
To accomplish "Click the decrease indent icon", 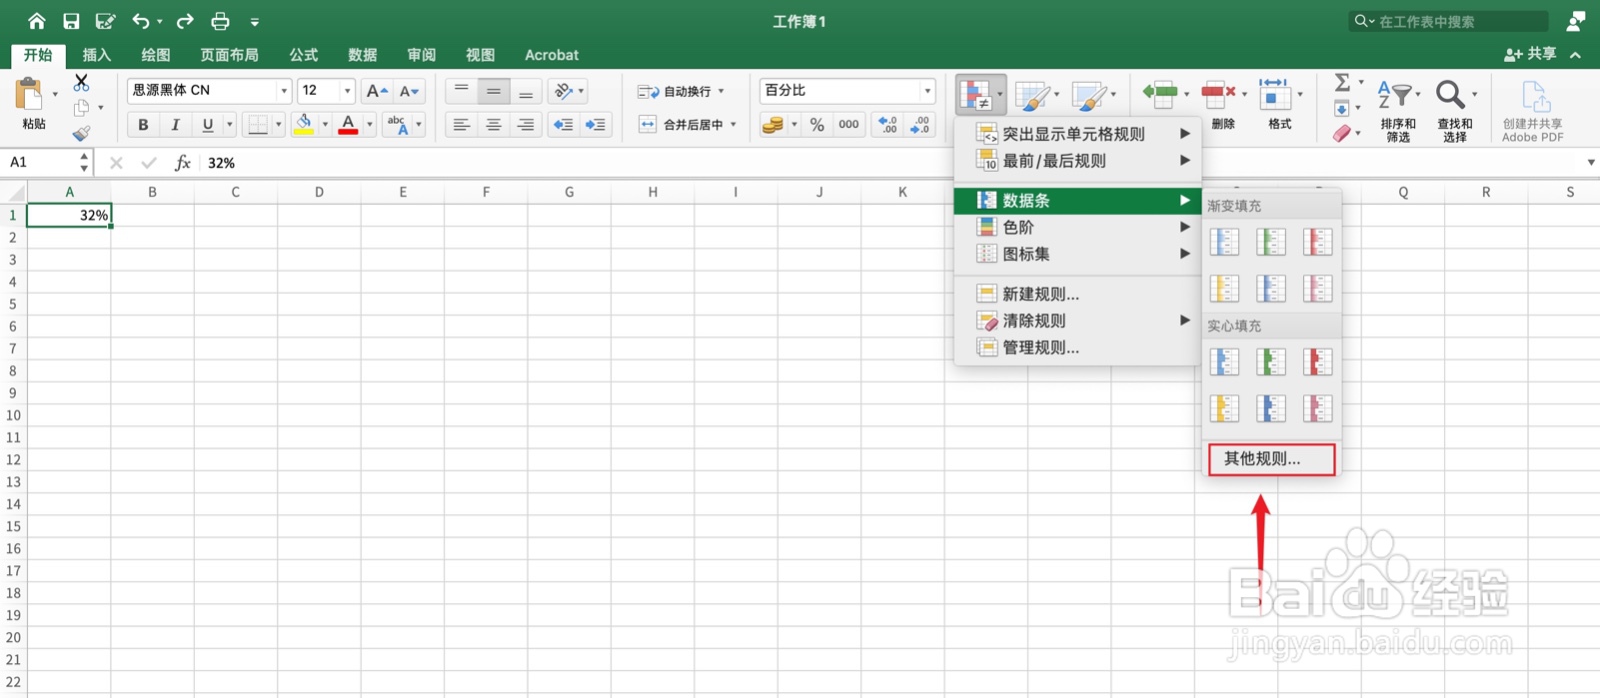I will pyautogui.click(x=564, y=124).
